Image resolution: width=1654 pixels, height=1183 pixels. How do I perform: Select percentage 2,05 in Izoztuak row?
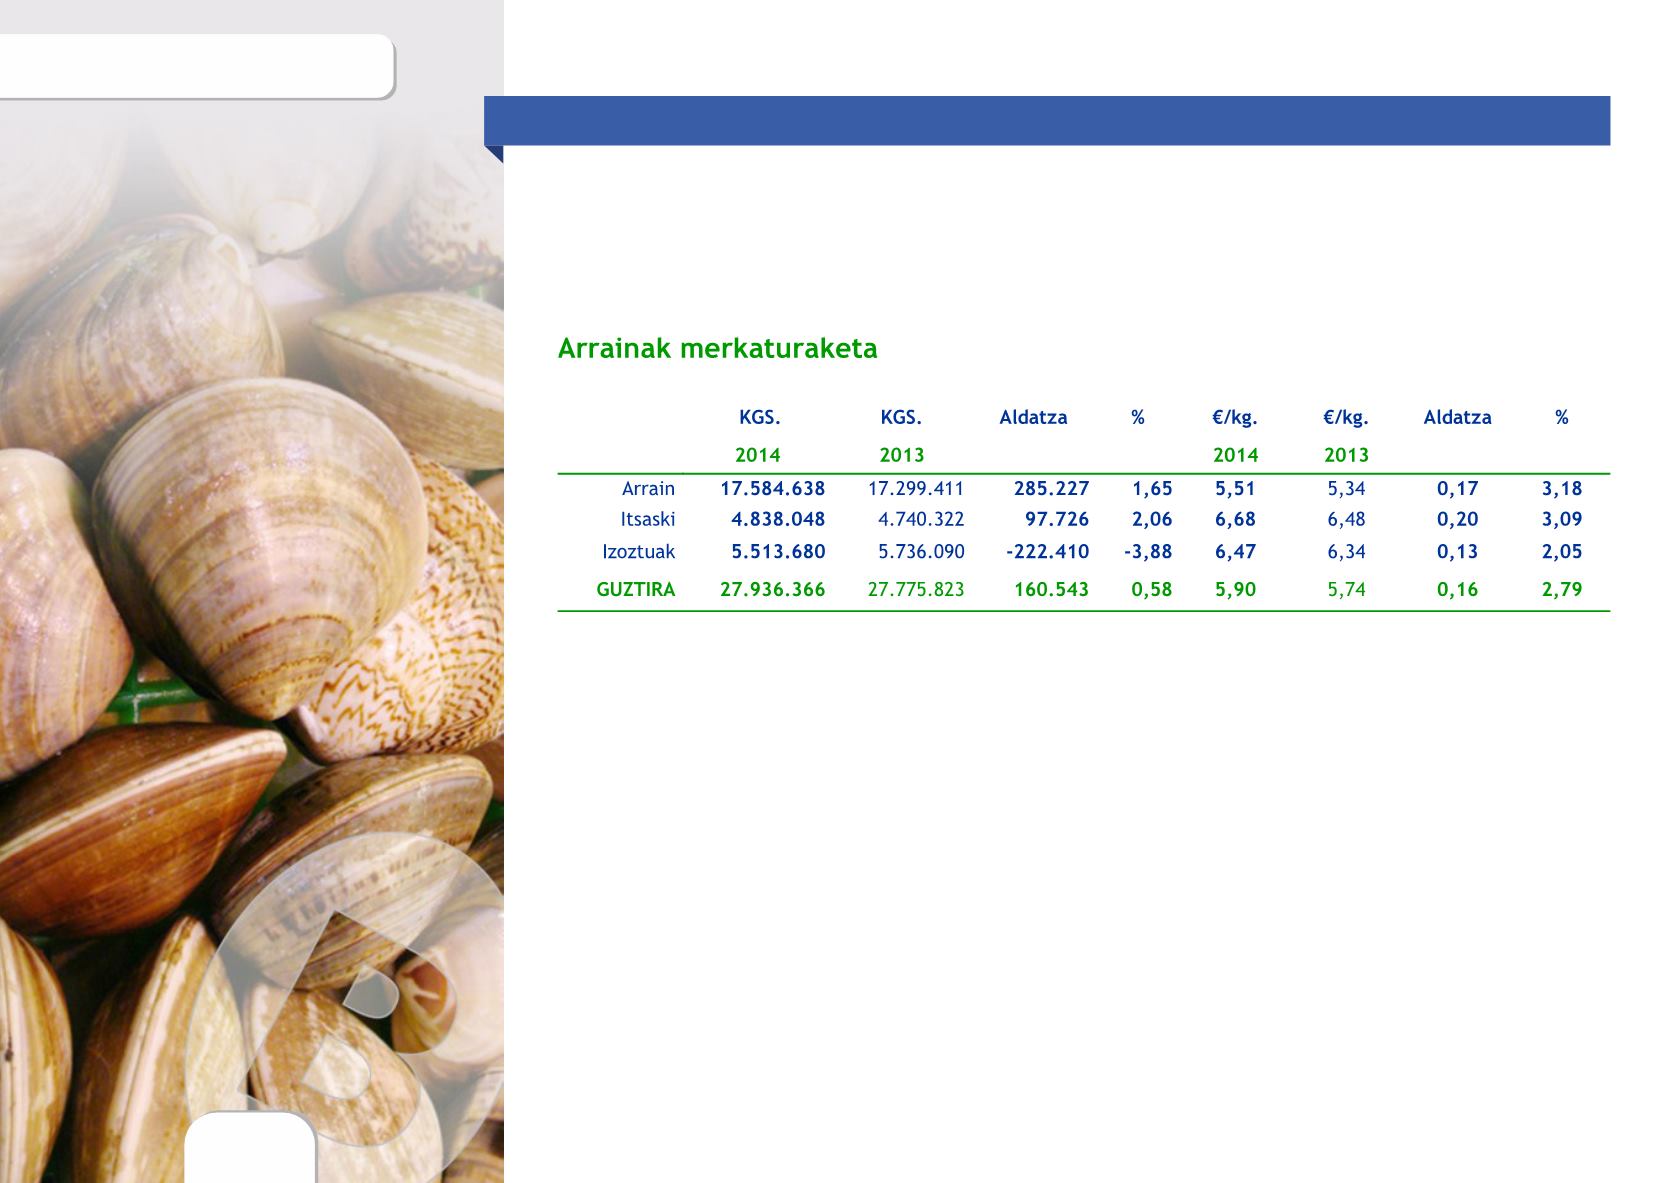1562,551
